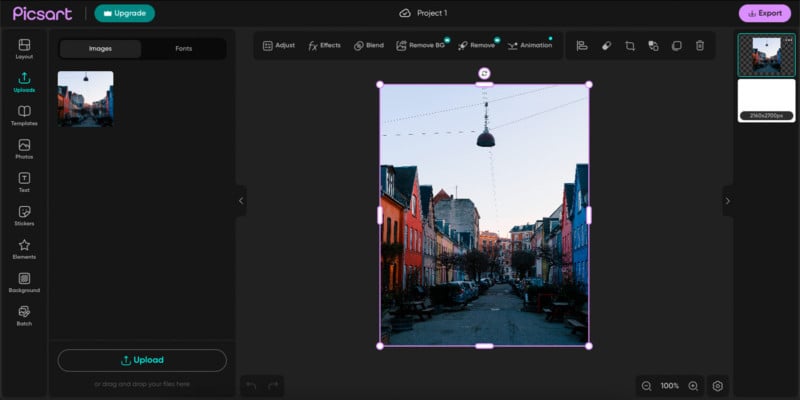Image resolution: width=800 pixels, height=400 pixels.
Task: Click the green Upgrade button
Action: click(x=124, y=13)
